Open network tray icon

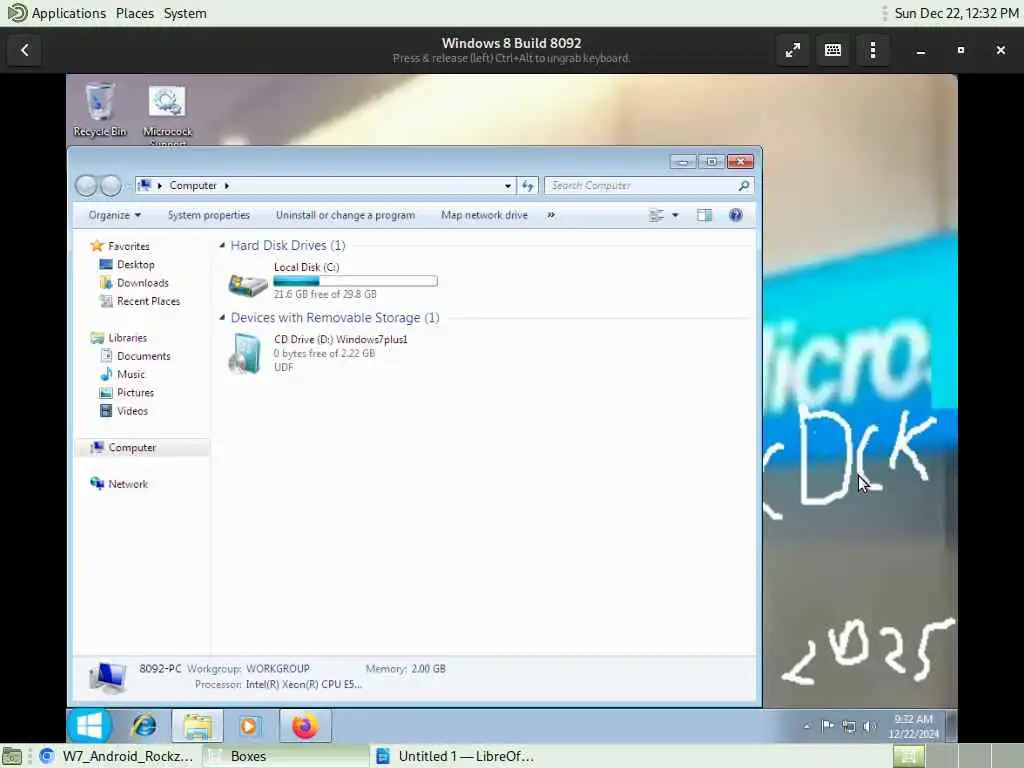[848, 726]
